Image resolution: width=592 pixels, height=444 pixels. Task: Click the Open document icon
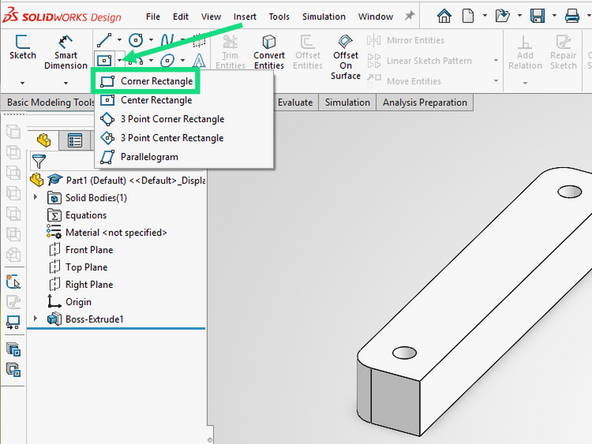(503, 16)
